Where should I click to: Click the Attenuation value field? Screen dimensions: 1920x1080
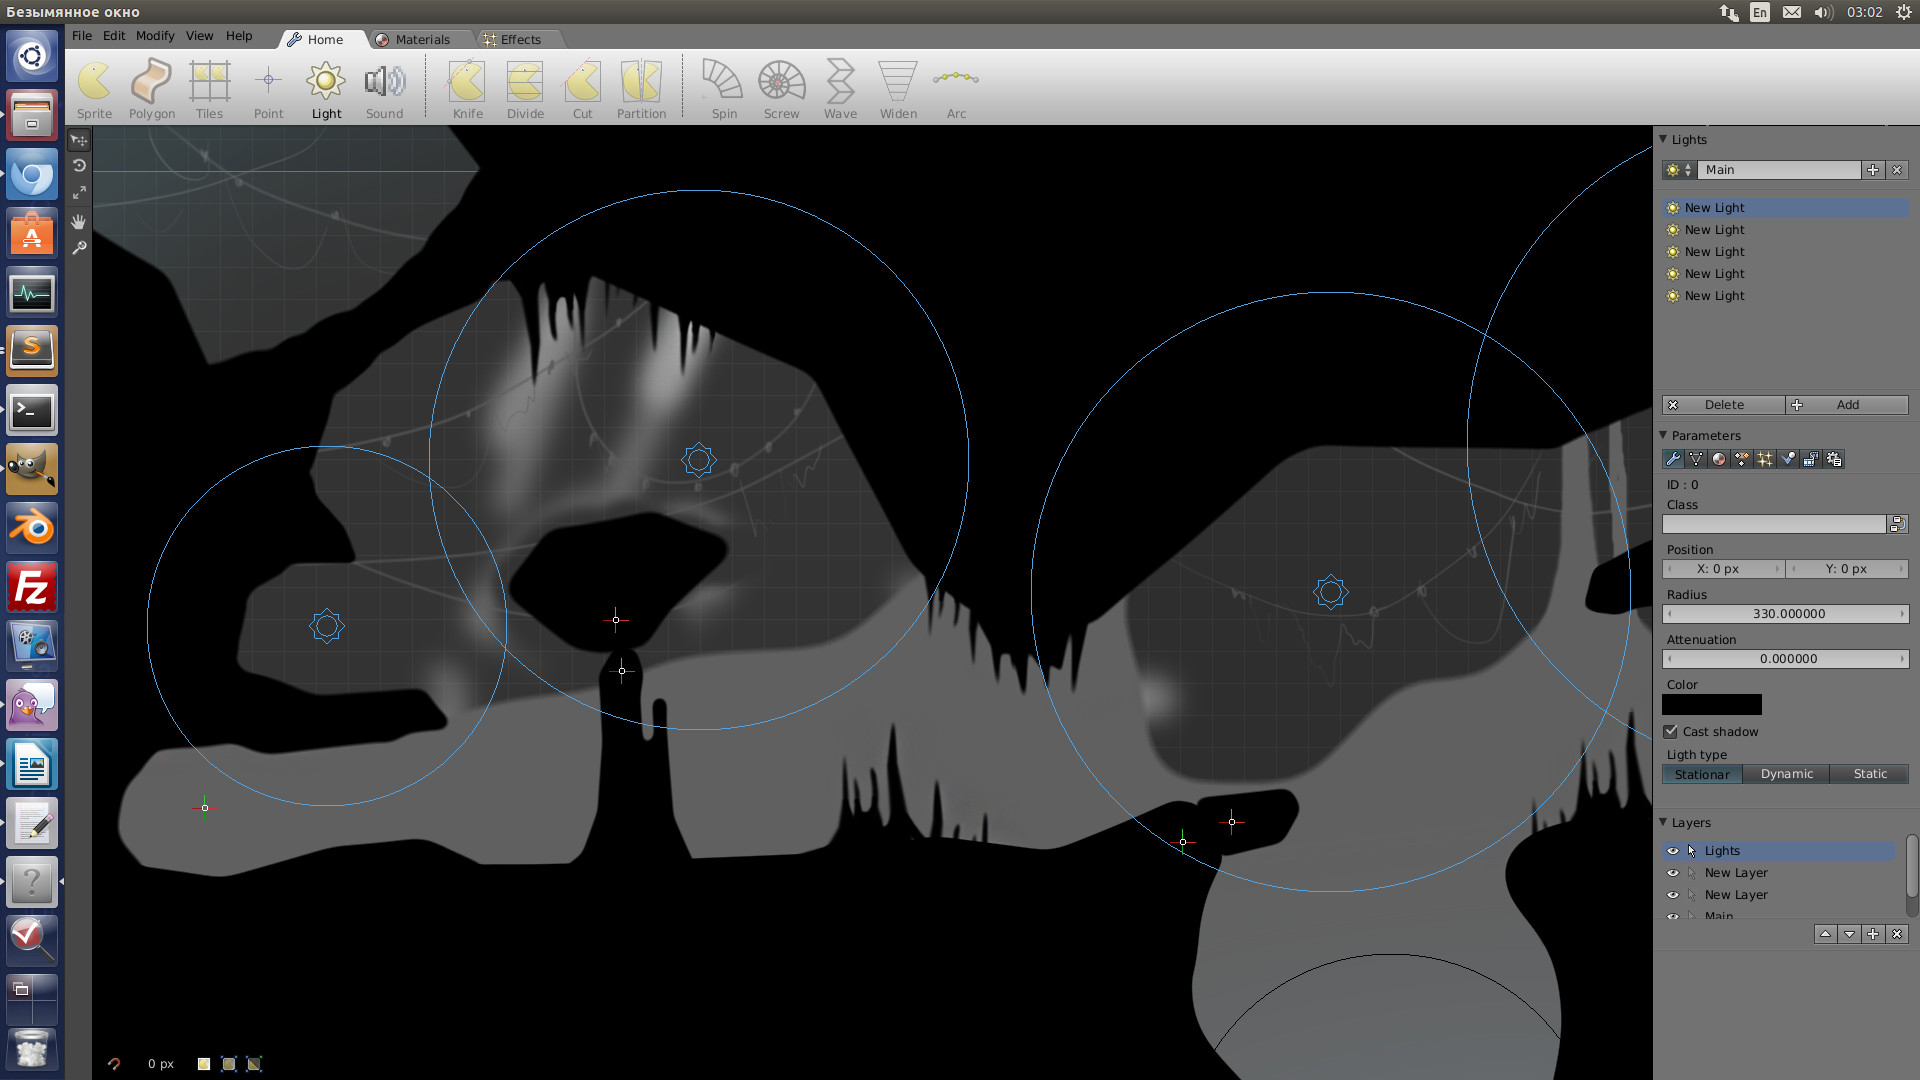[1786, 659]
